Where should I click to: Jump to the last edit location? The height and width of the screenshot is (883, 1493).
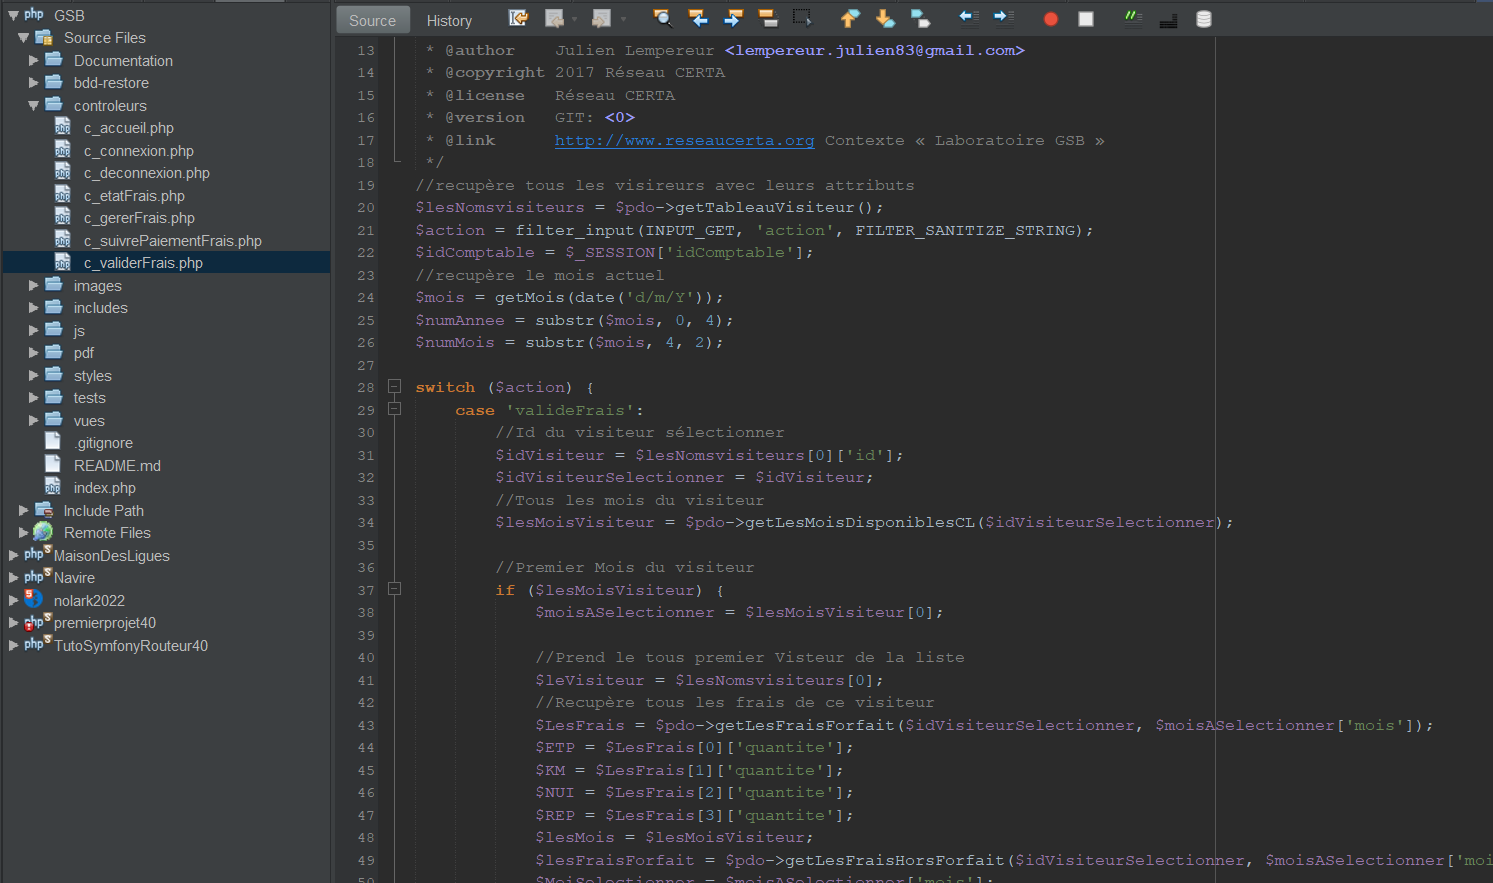point(518,18)
